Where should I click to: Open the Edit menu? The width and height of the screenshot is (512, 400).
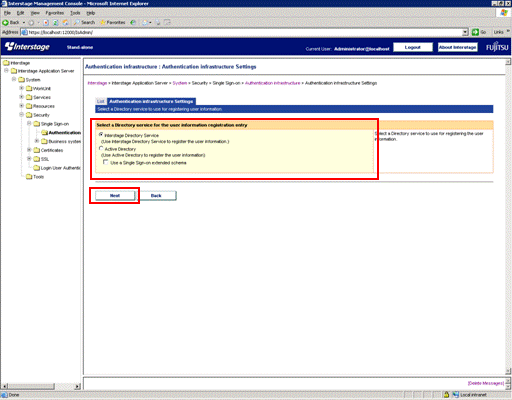(20, 13)
